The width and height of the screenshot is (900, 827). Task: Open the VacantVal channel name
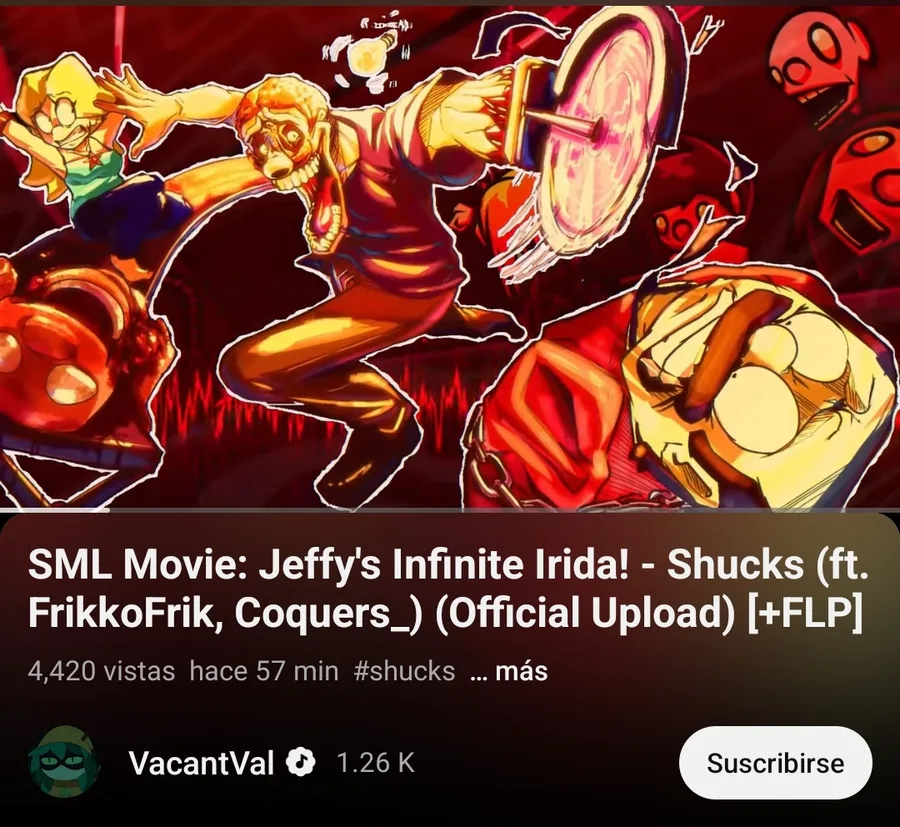tap(201, 763)
